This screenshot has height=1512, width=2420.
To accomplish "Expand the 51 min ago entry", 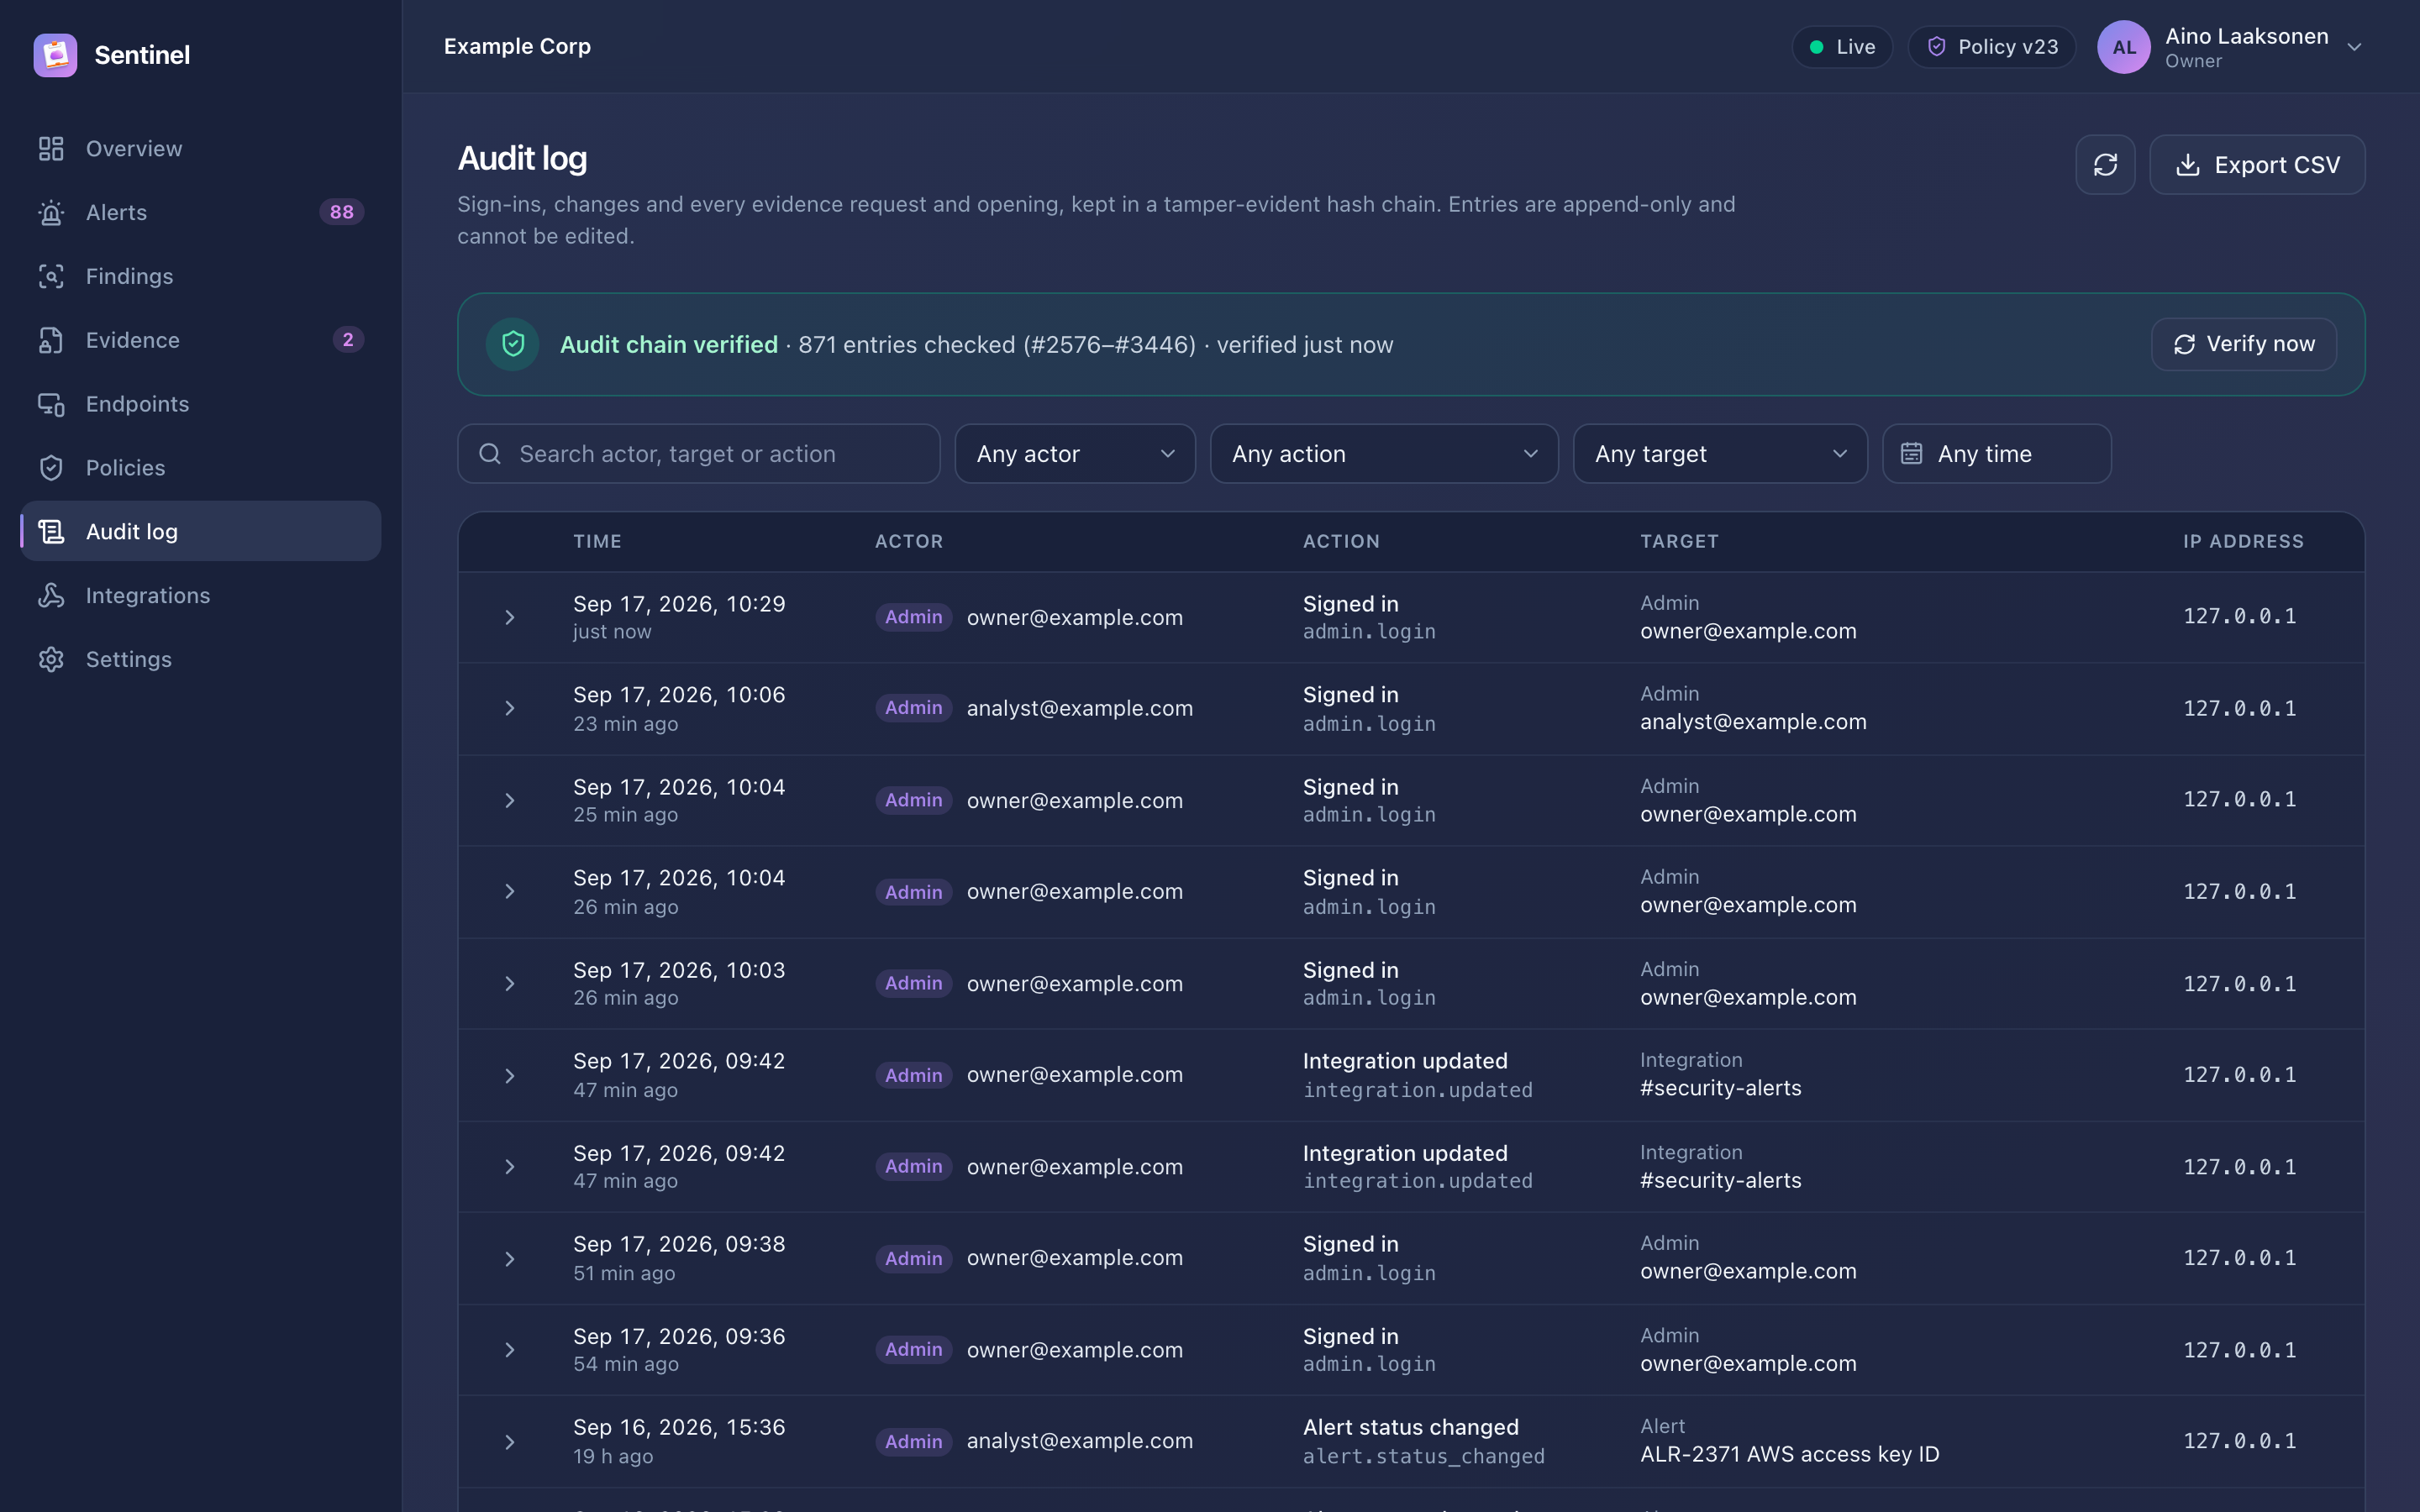I will coord(510,1259).
